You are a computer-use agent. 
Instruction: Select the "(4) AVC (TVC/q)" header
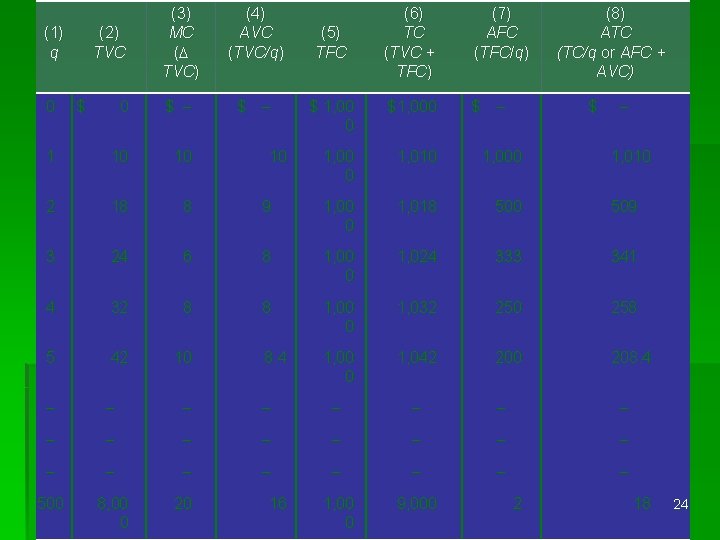256,33
